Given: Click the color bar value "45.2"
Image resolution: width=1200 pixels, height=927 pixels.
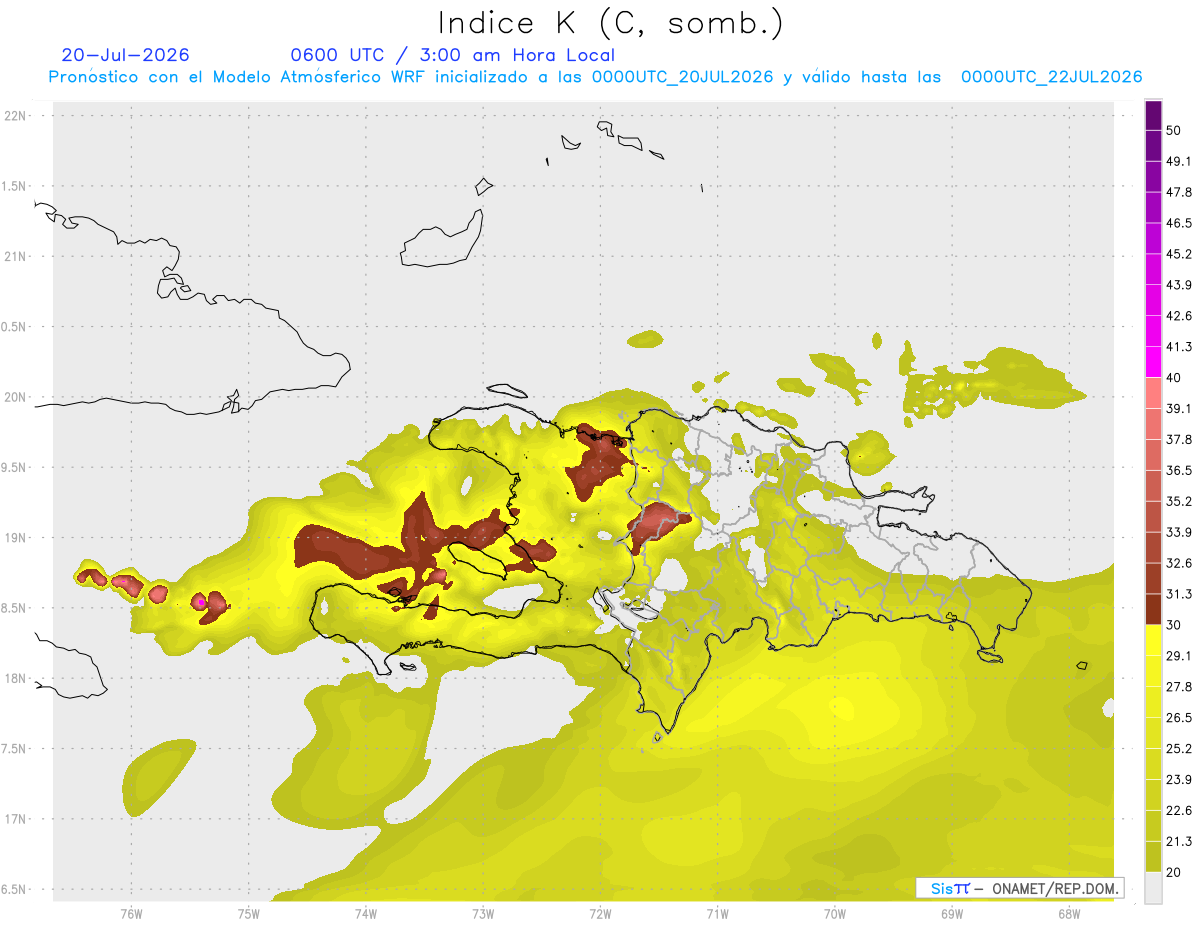Looking at the screenshot, I should pos(1178,254).
